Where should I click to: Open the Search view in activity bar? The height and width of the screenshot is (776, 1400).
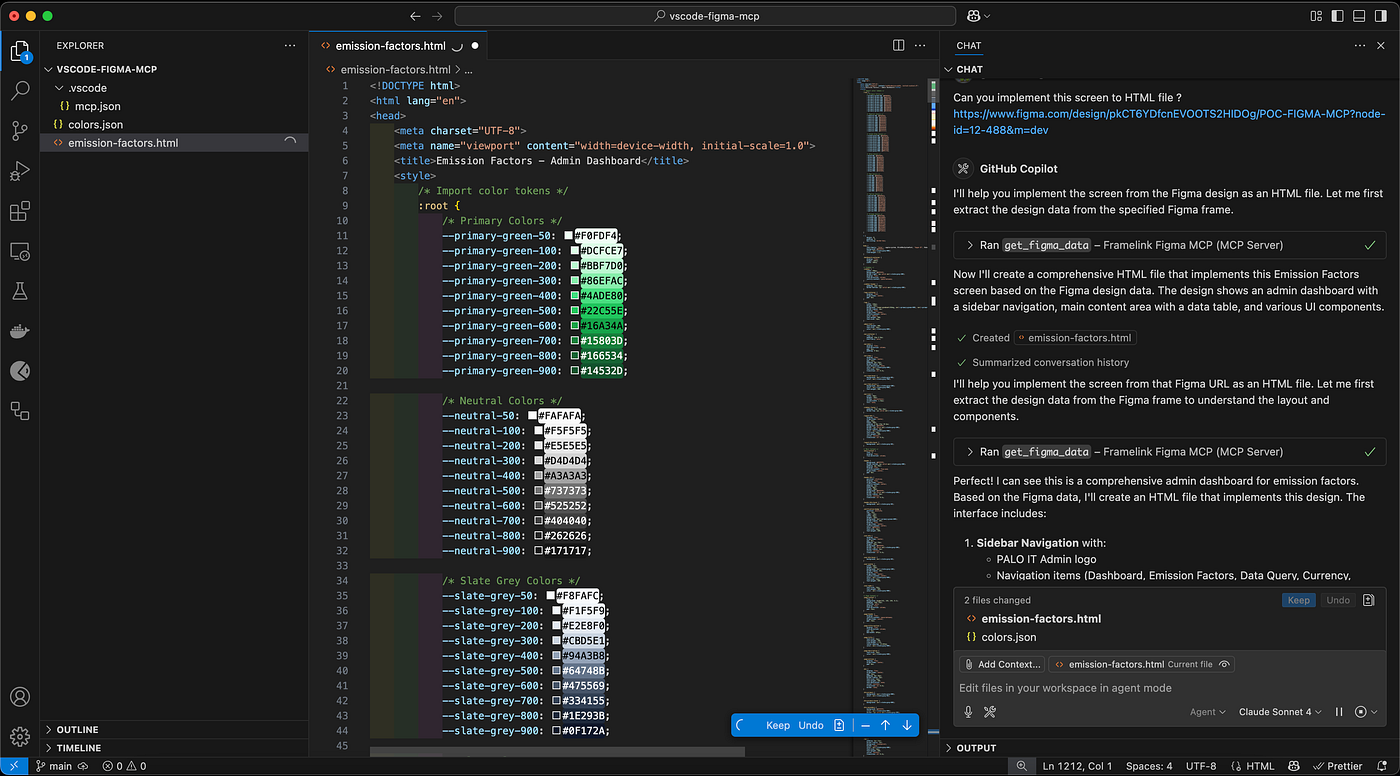point(20,90)
